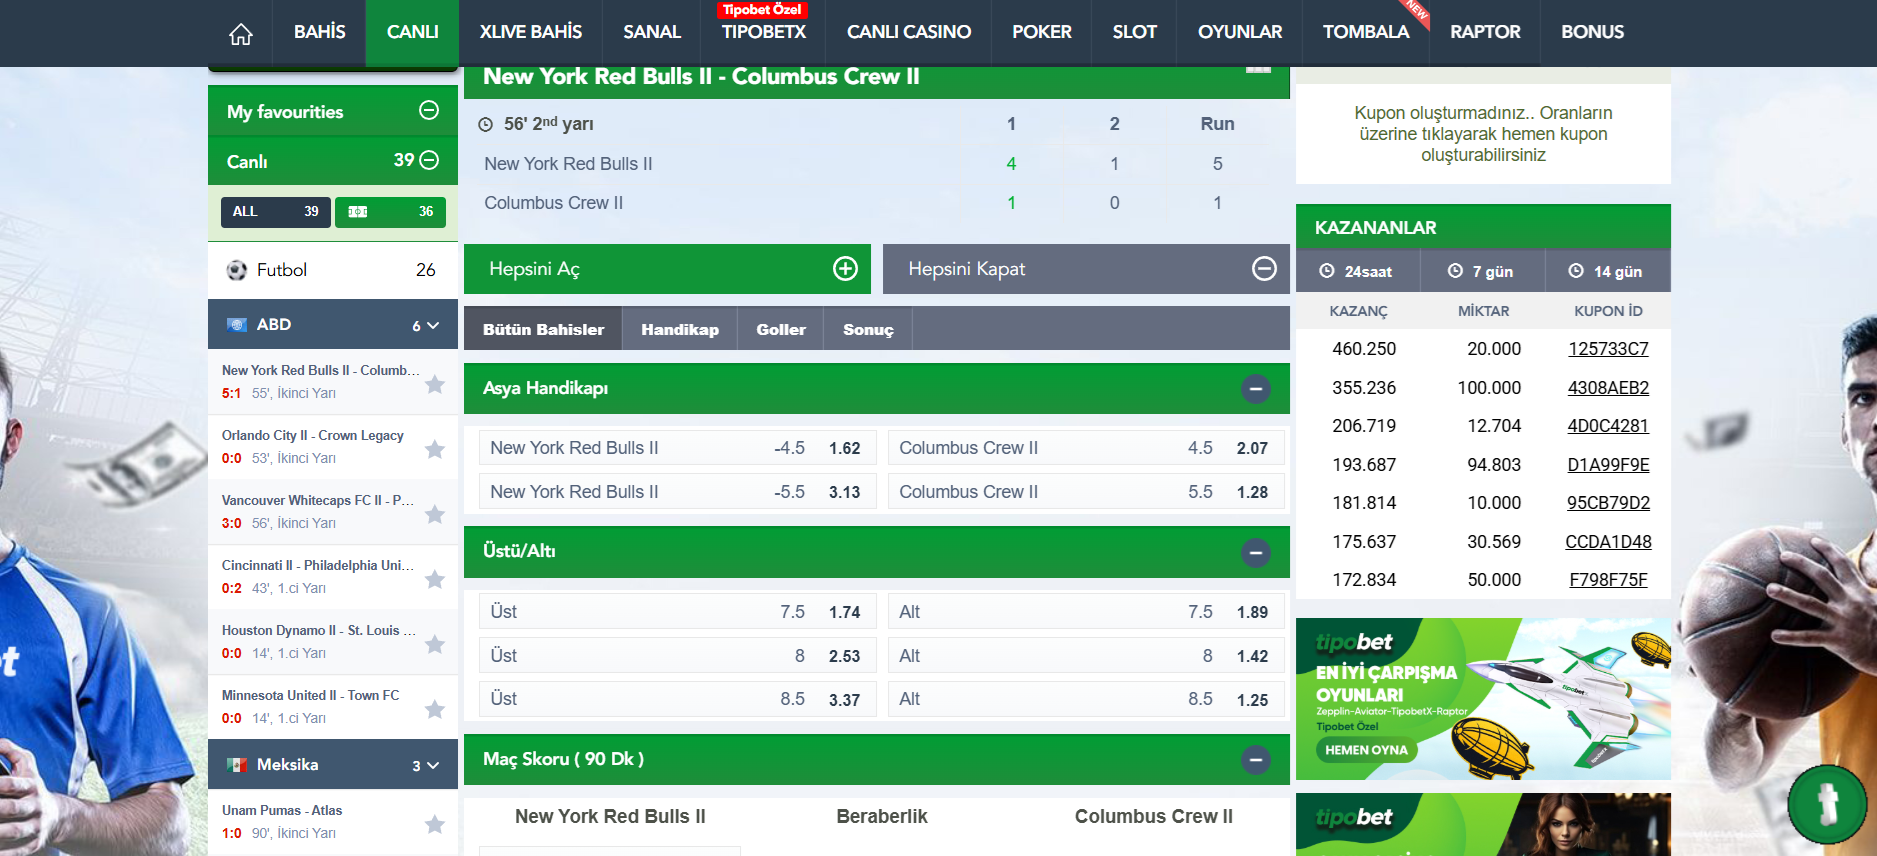Collapse the Üstü/Altı market section

pyautogui.click(x=1256, y=552)
